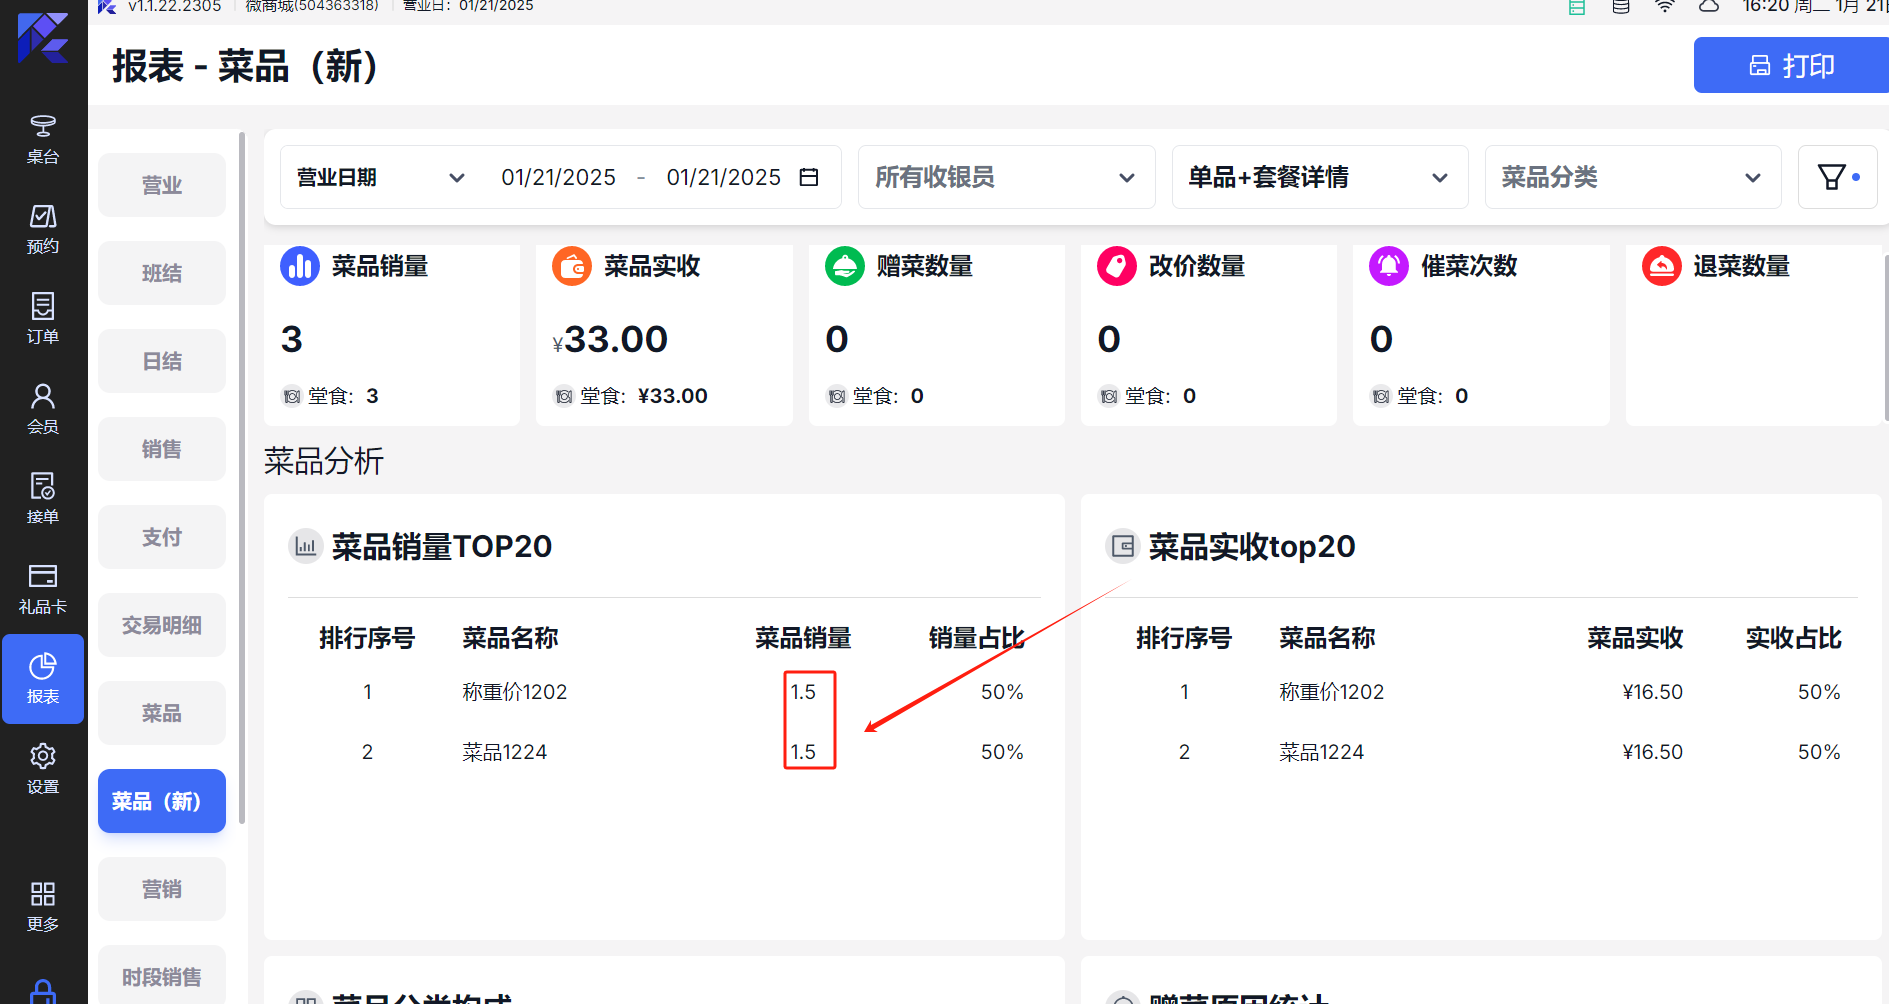Click the 销量占比 column header

pos(976,638)
